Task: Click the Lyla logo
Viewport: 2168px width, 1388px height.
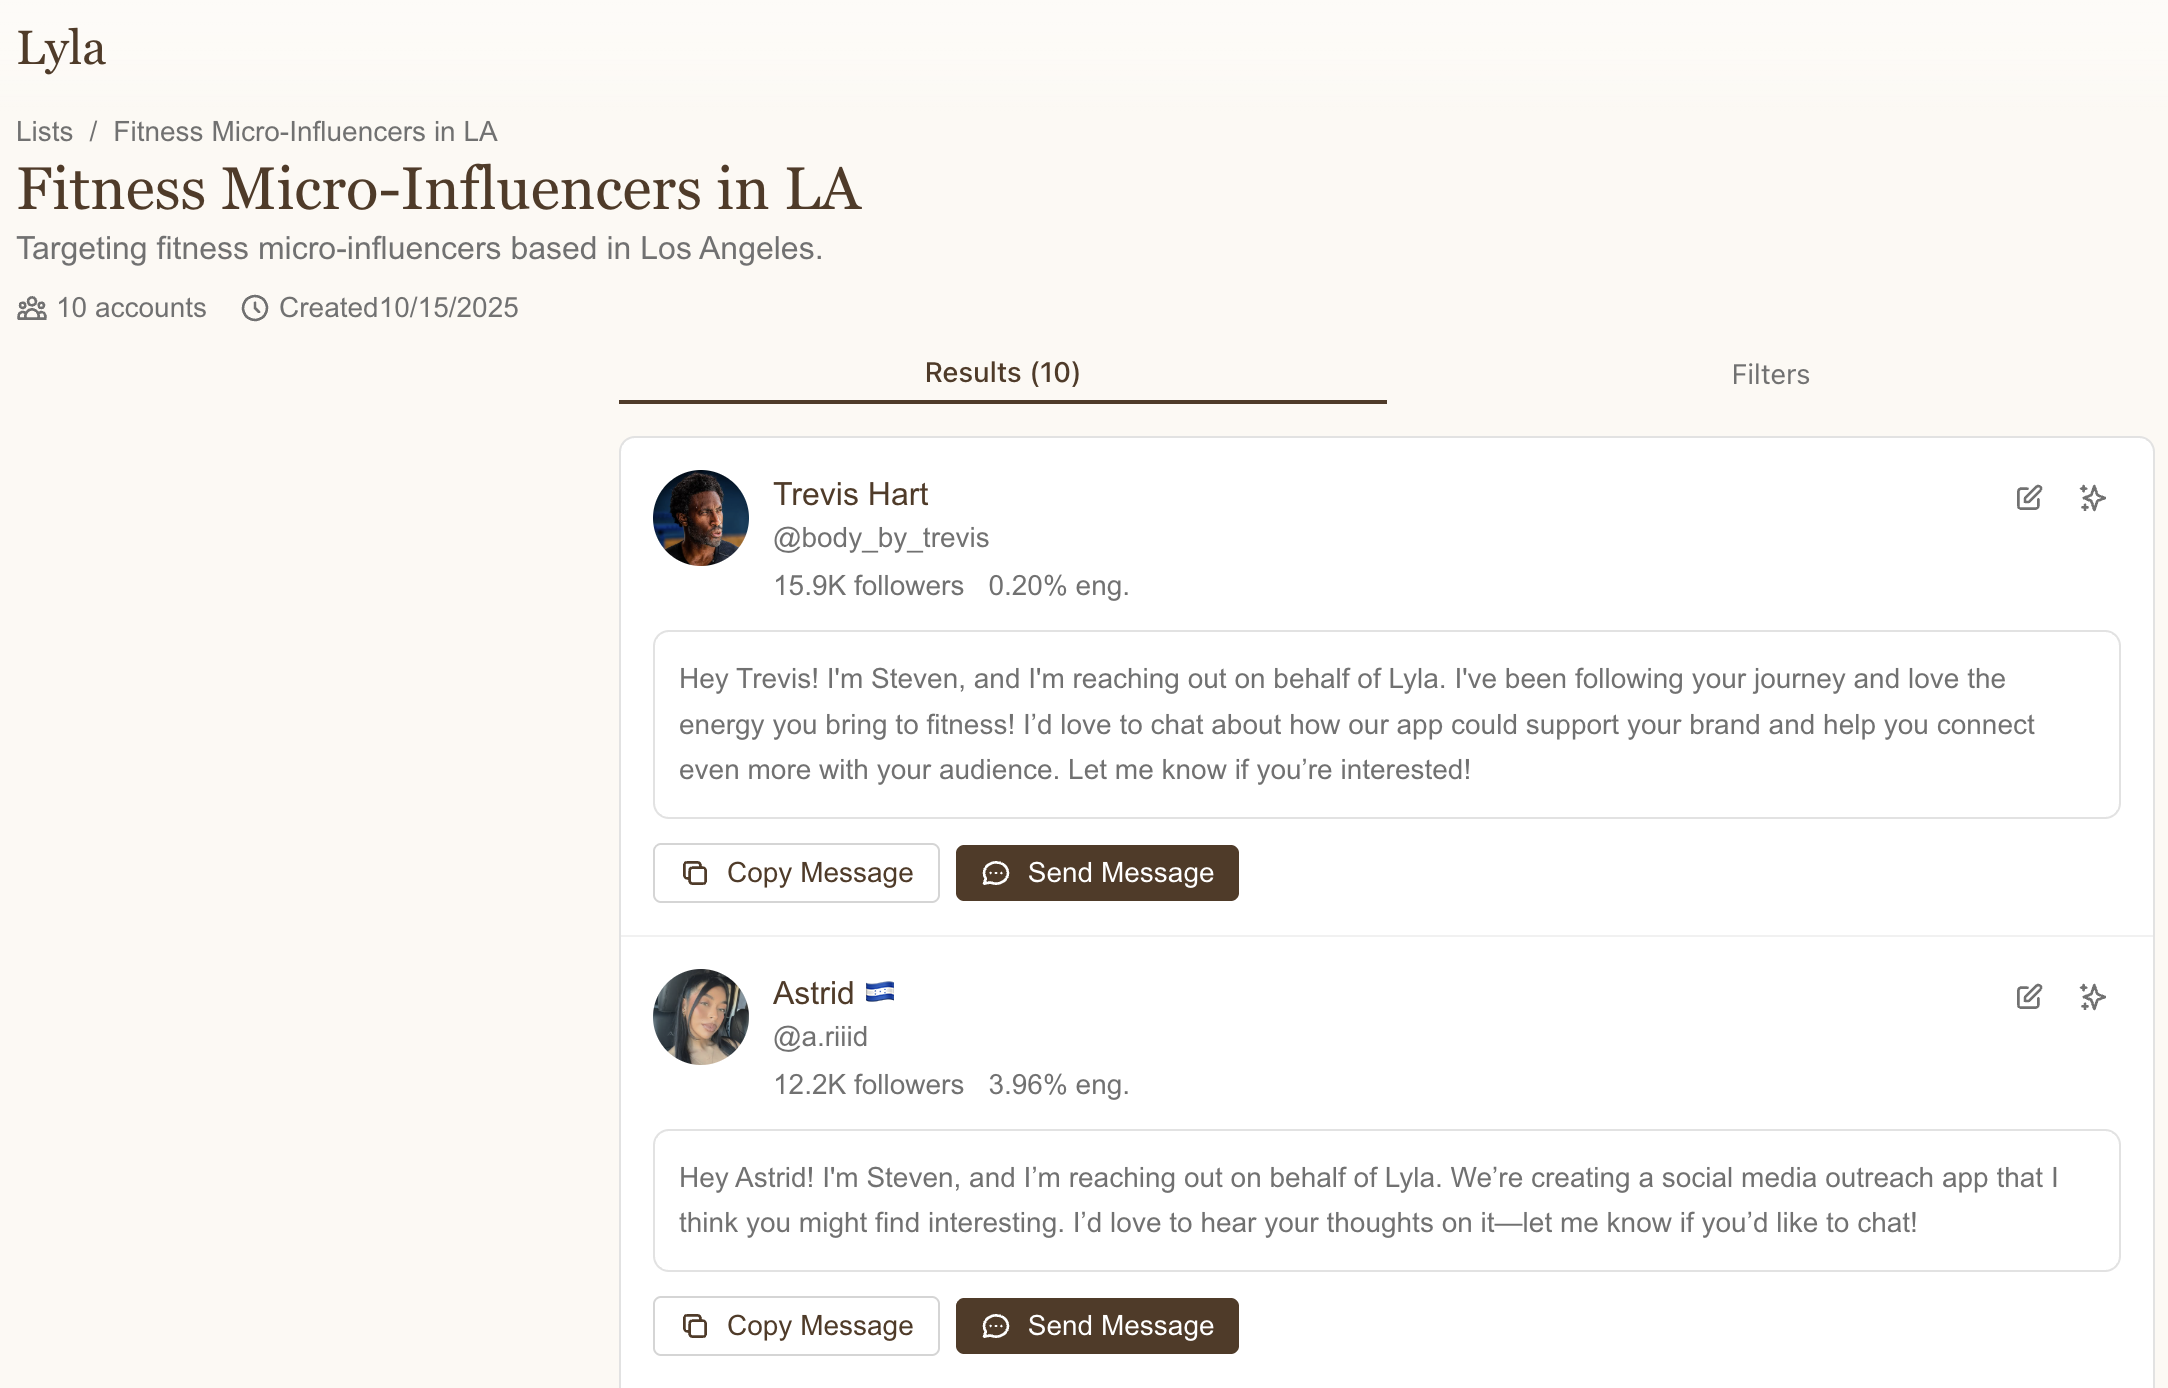Action: [x=61, y=48]
